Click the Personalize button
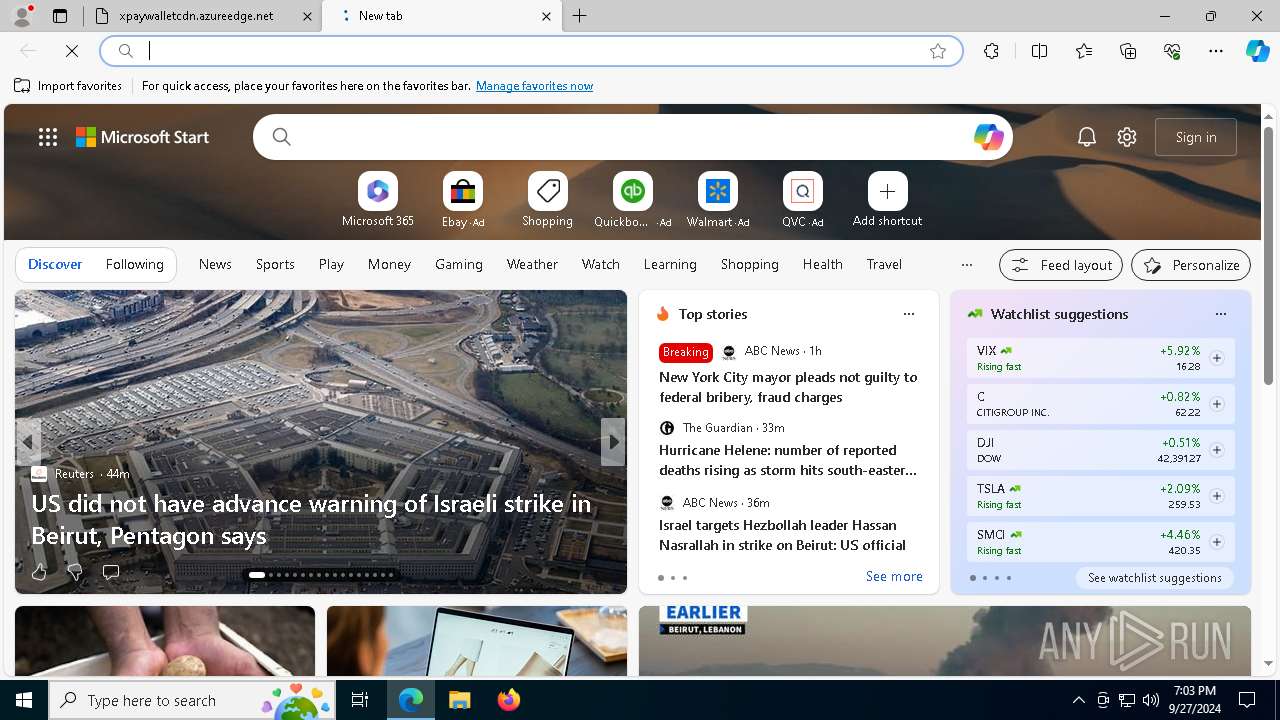The height and width of the screenshot is (720, 1280). [x=1191, y=265]
